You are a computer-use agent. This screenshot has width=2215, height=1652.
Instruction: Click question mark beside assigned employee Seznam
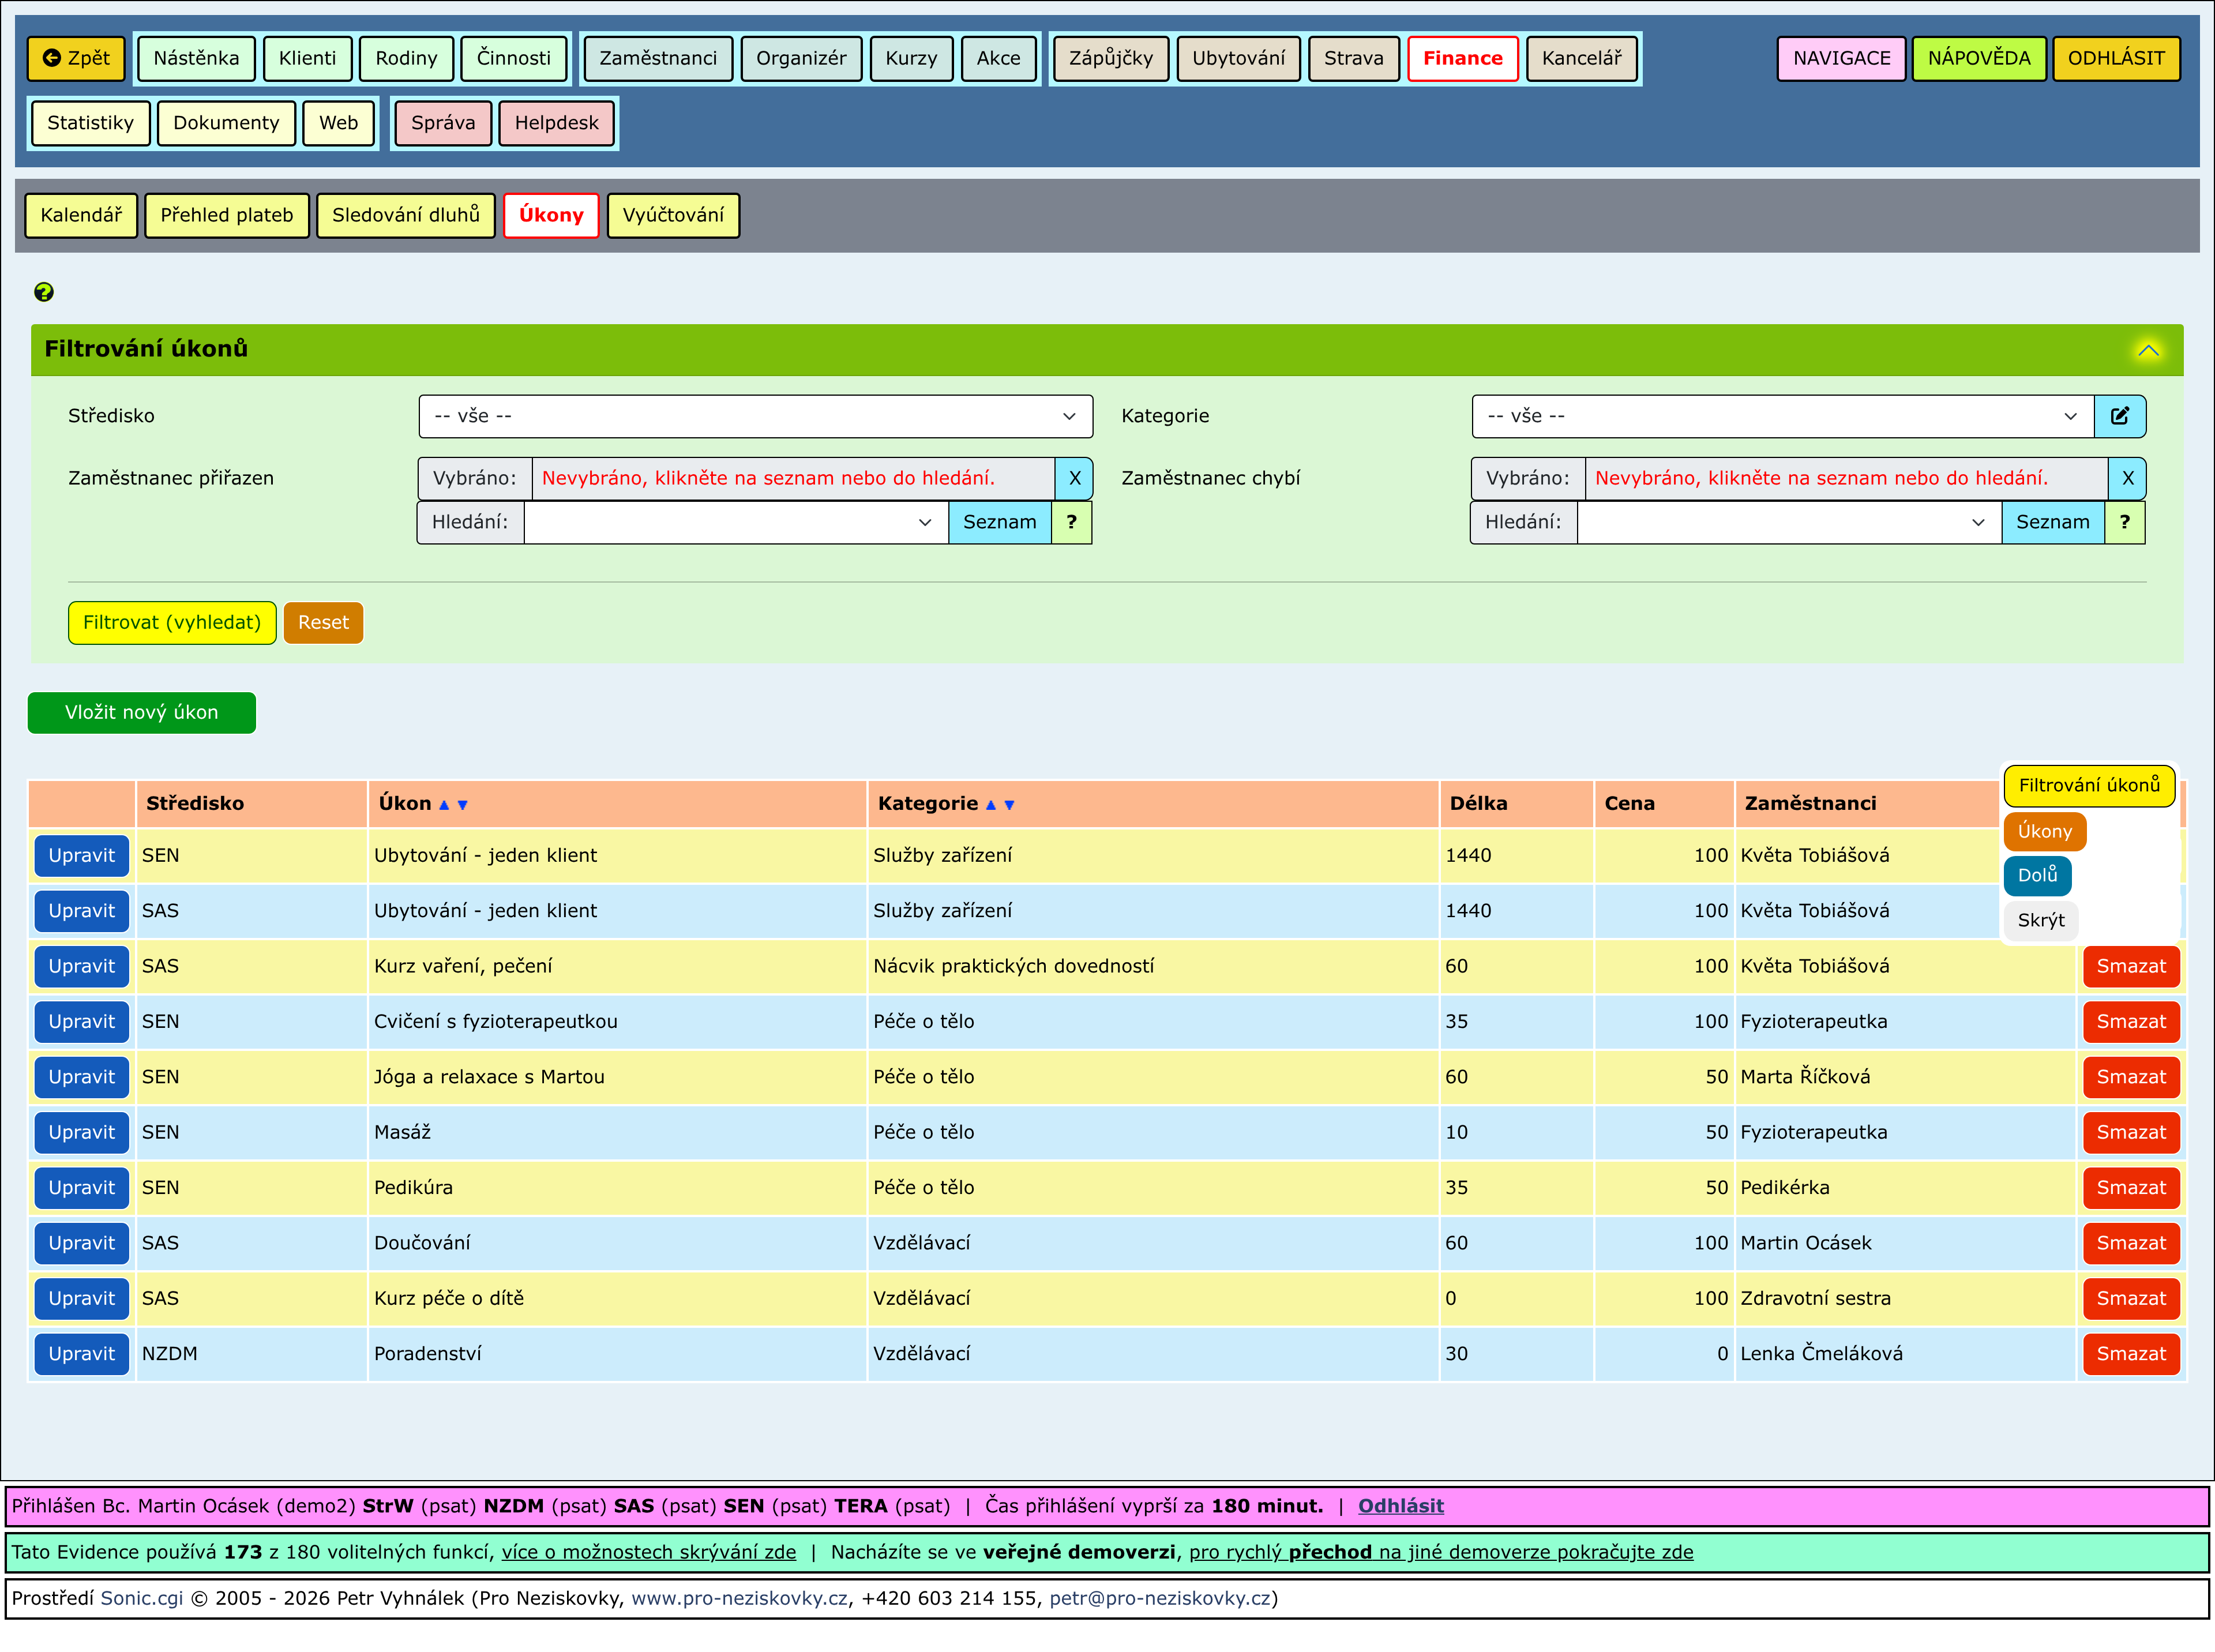point(1071,522)
